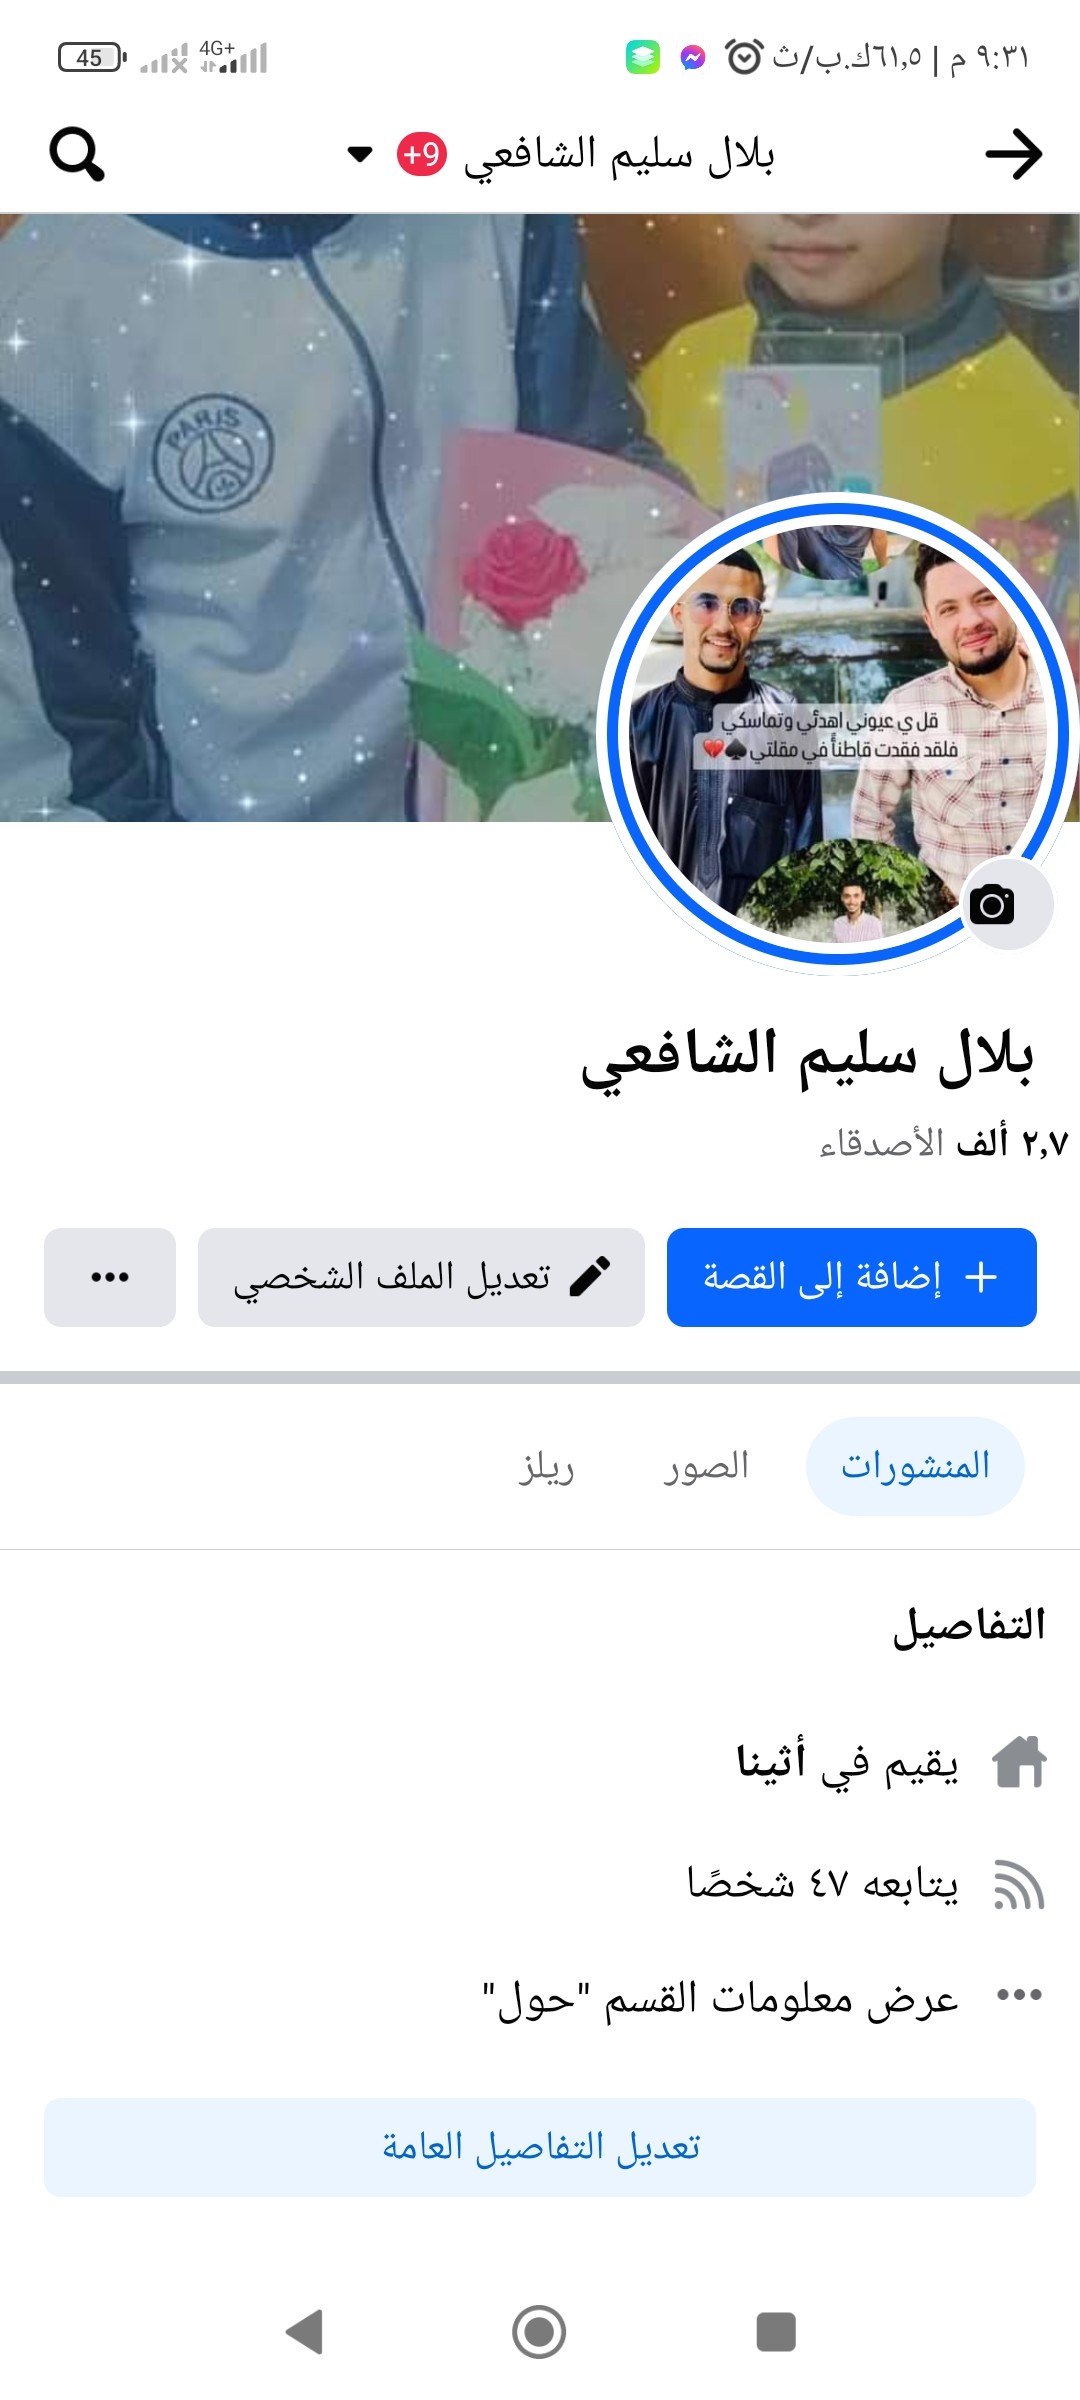
Task: Switch to the الصور tab
Action: pos(706,1466)
